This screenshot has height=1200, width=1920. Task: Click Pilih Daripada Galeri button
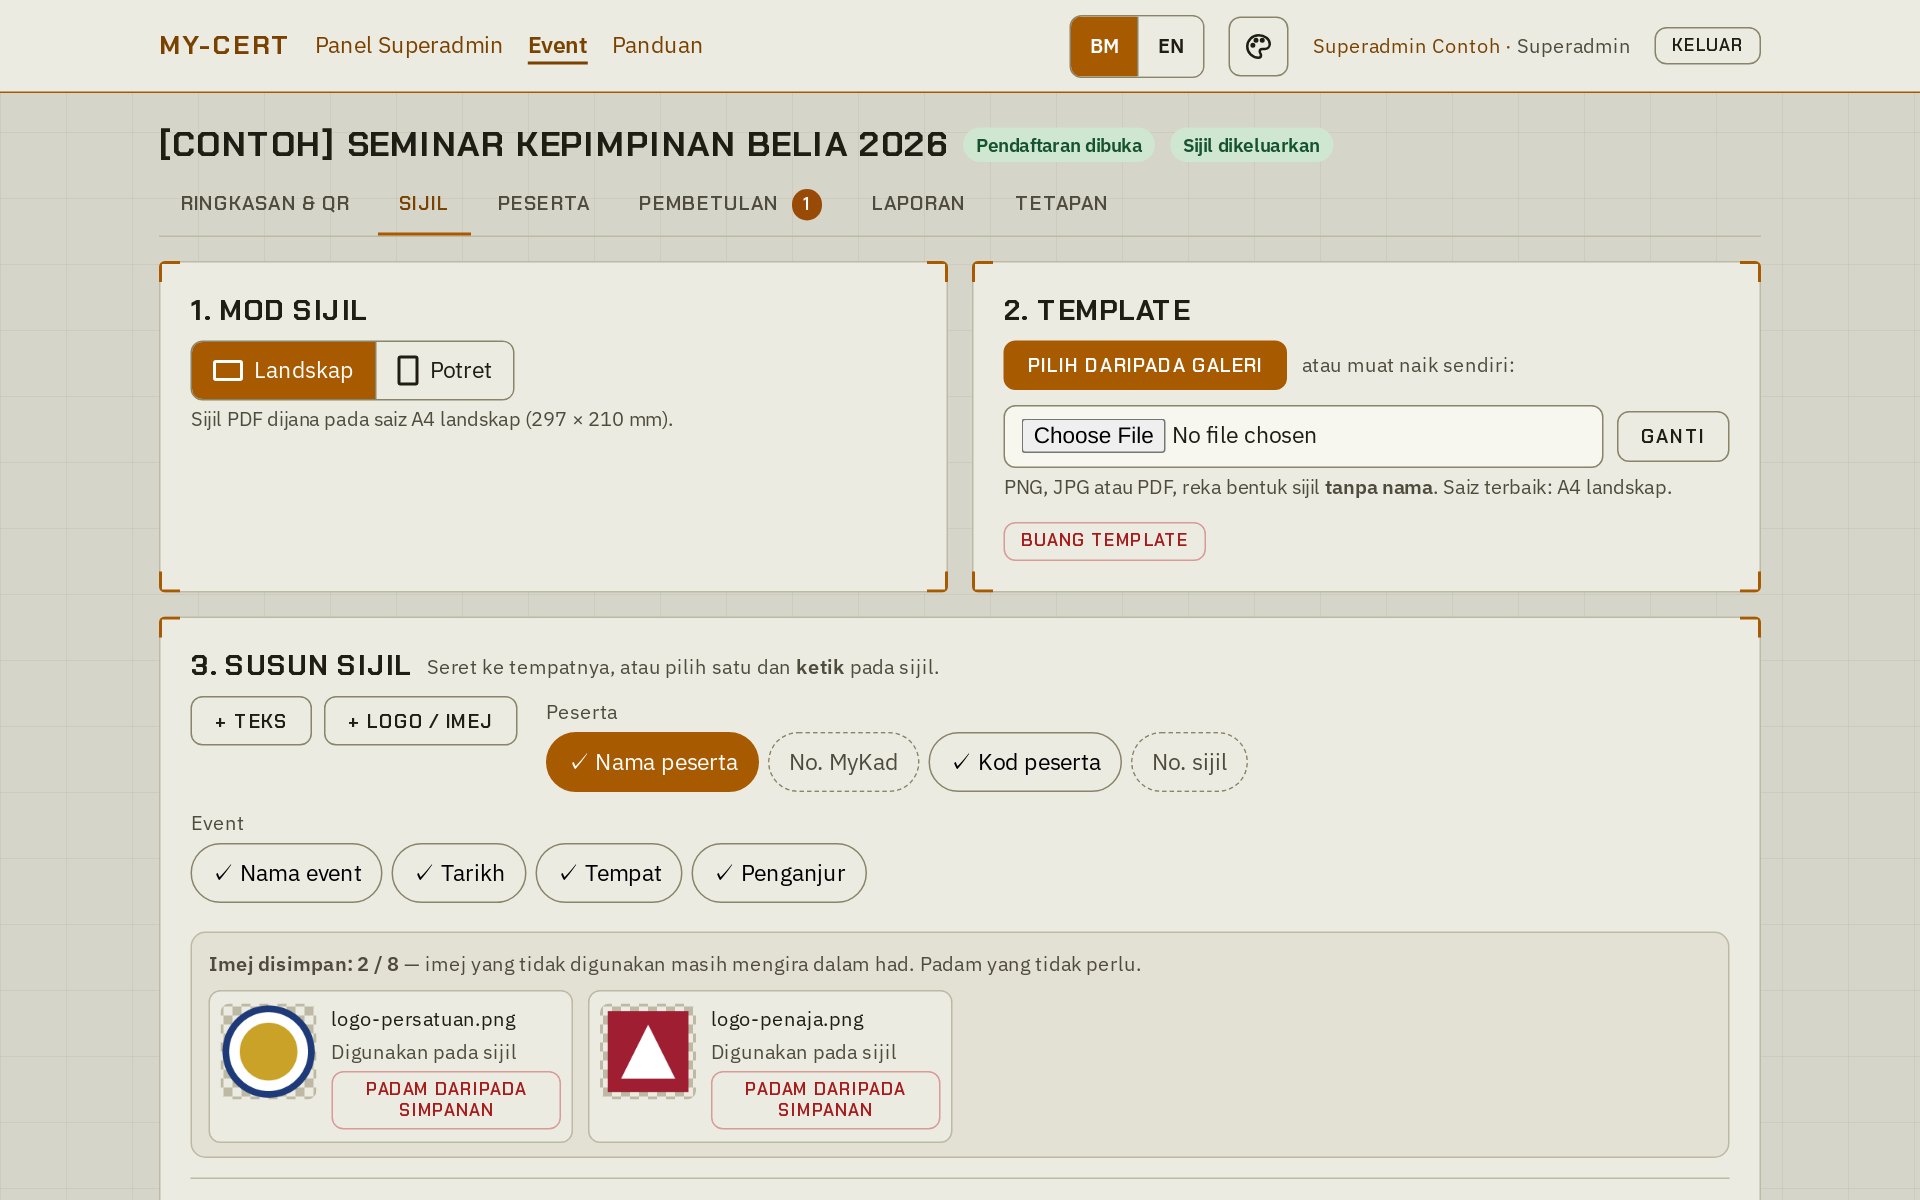[x=1145, y=365]
